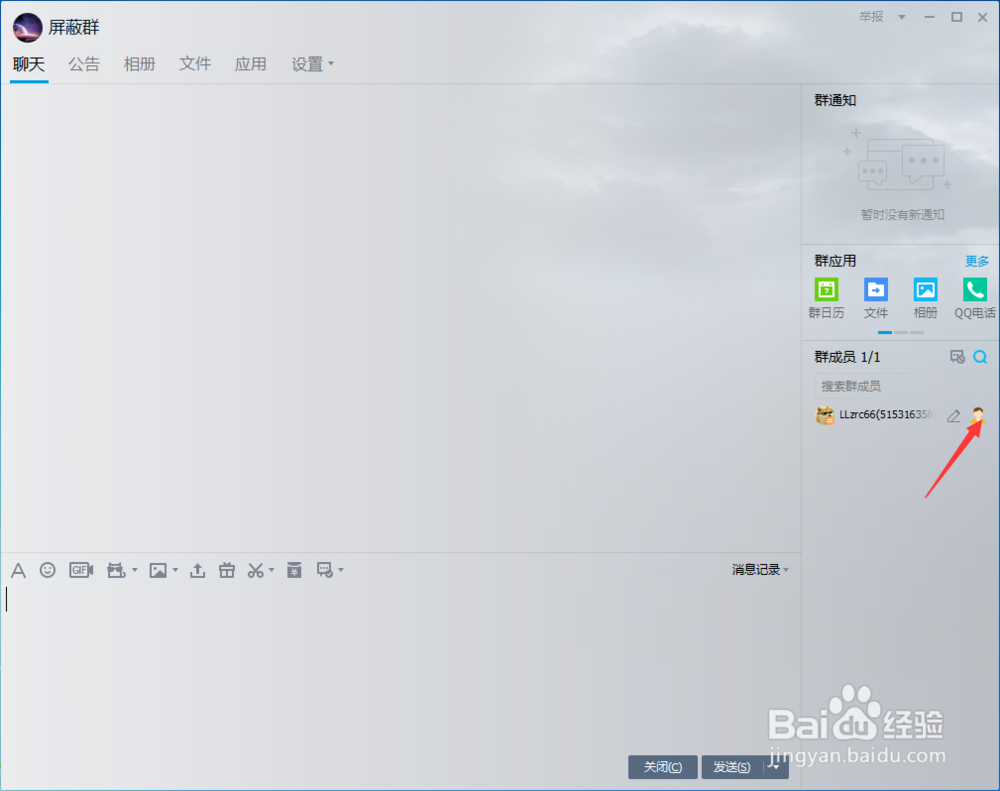Click the blocked-message bubble icon by 群成员
Viewport: 1000px width, 791px height.
(957, 357)
